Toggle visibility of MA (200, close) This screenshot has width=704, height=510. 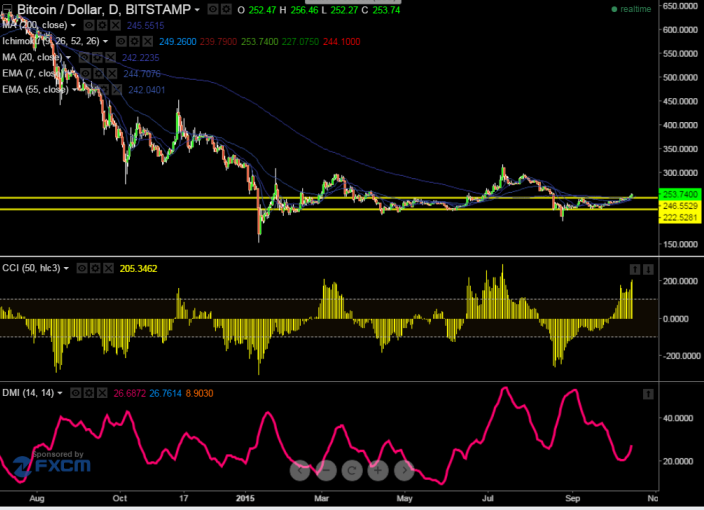[x=89, y=25]
